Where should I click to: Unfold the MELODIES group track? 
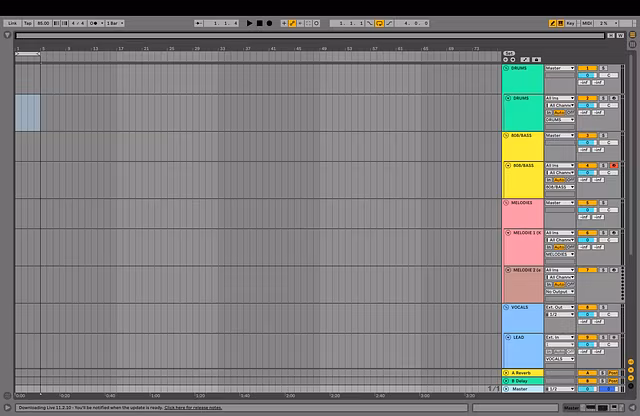(506, 202)
